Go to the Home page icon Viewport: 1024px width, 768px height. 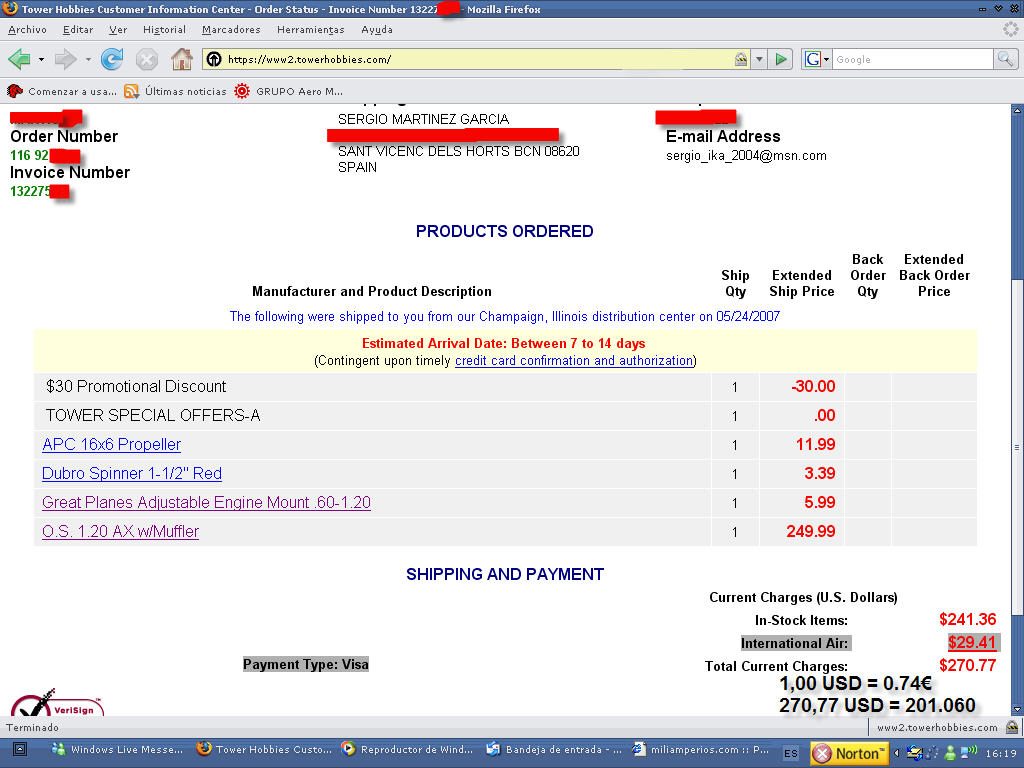[181, 60]
